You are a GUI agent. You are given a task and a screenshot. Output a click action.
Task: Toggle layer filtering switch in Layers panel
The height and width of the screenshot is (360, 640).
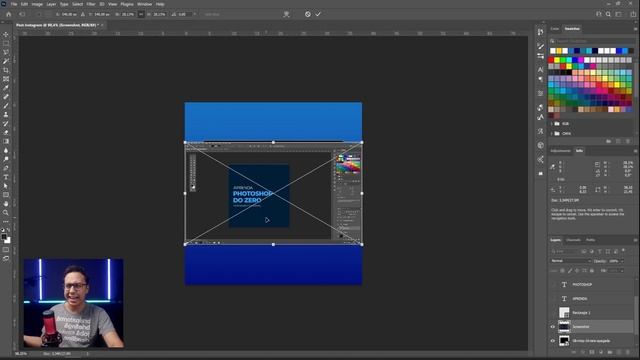click(x=623, y=251)
